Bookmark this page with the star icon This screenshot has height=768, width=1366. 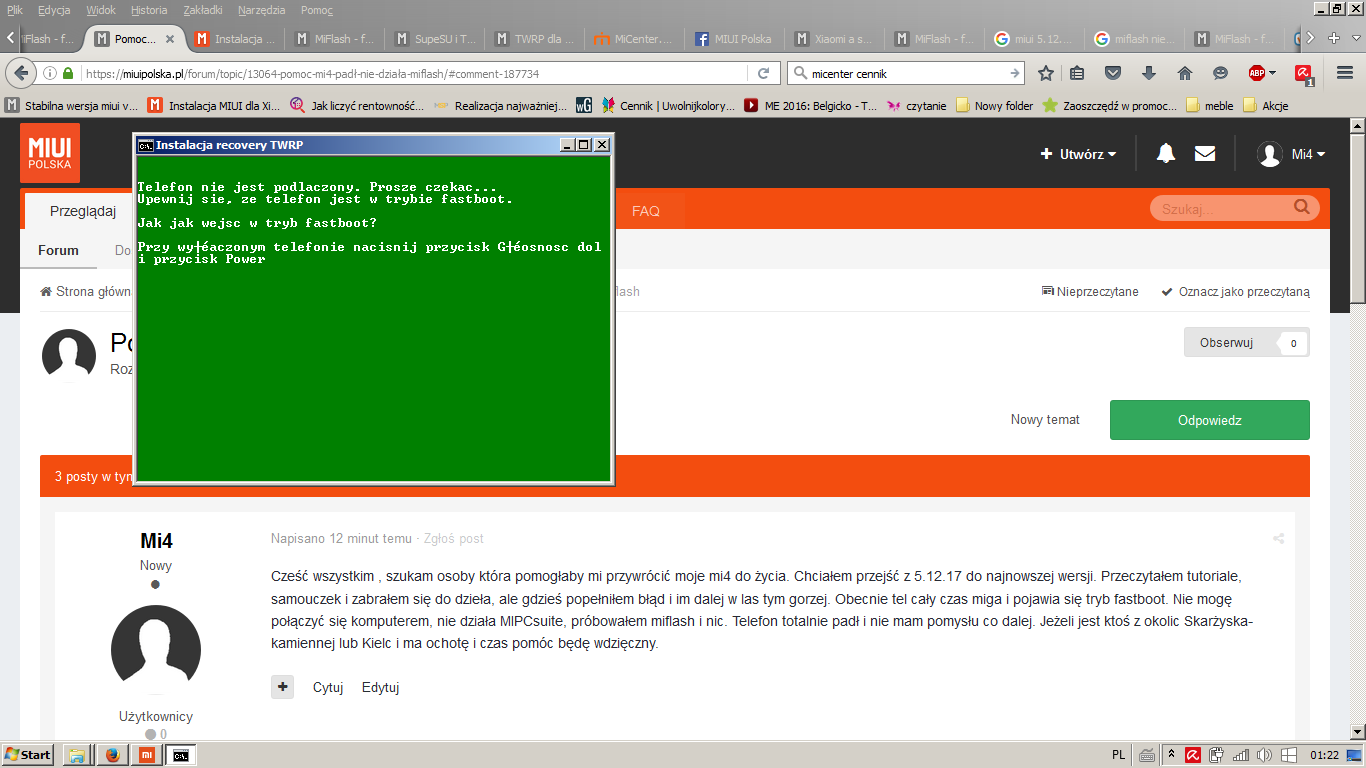1046,73
